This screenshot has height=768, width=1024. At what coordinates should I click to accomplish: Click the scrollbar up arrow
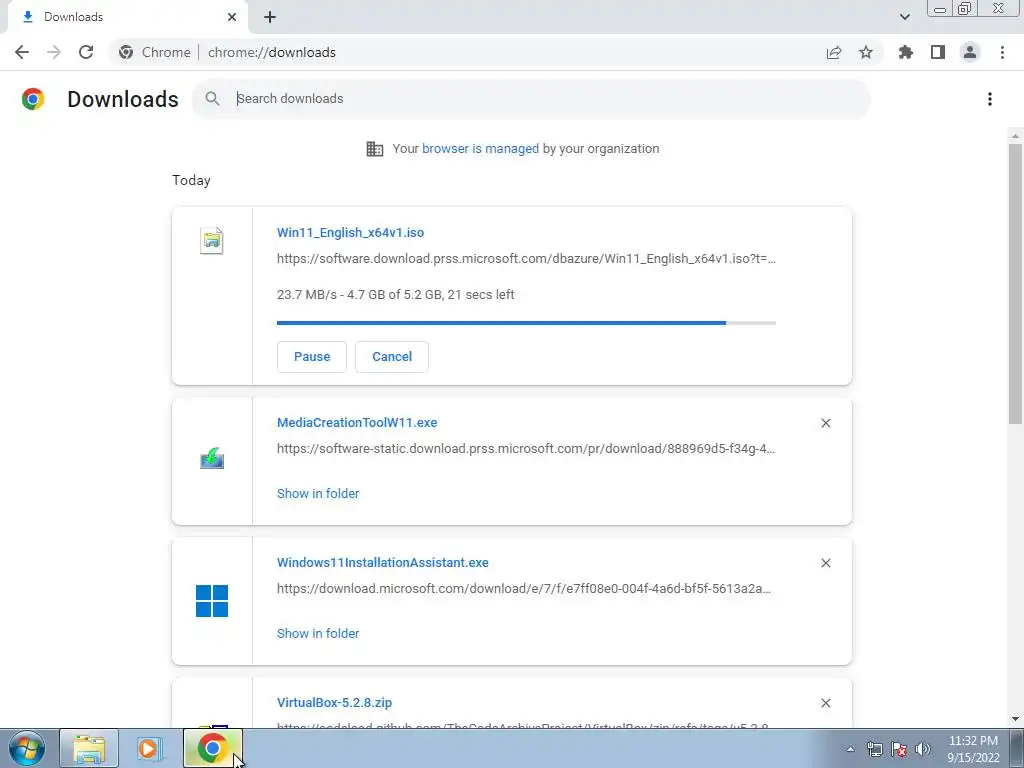tap(1015, 136)
